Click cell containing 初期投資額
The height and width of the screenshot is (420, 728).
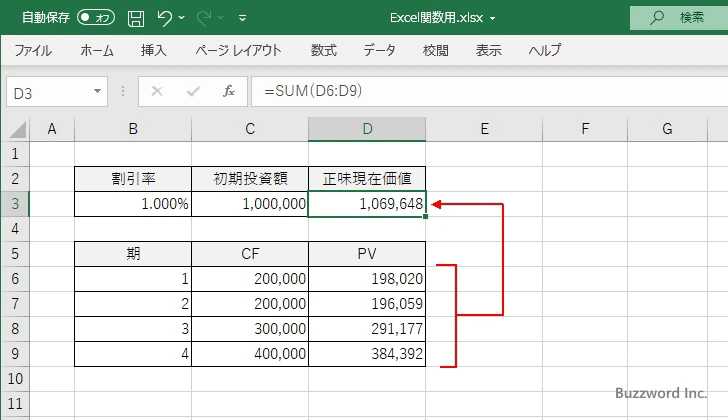250,179
